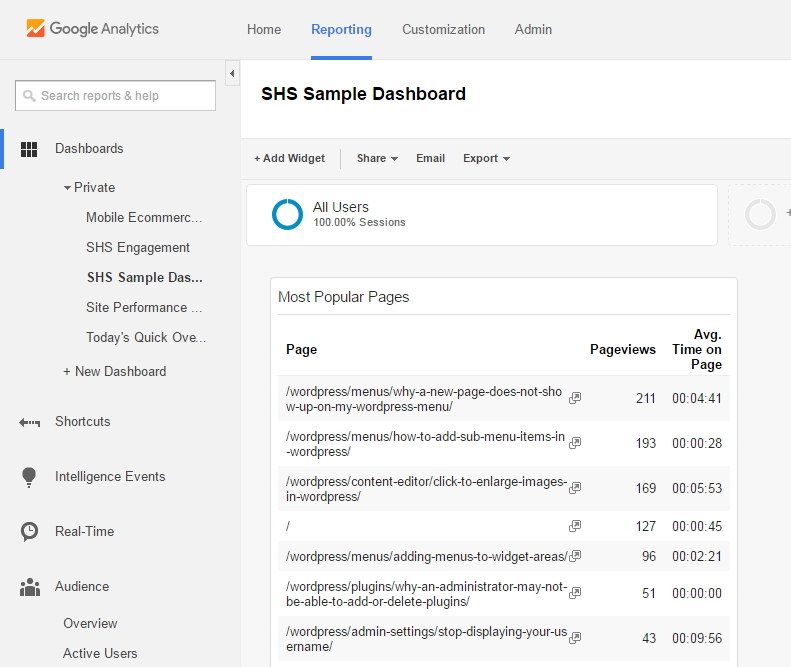Click the 00:09:56 time value
Viewport: 791px width, 667px height.
697,638
